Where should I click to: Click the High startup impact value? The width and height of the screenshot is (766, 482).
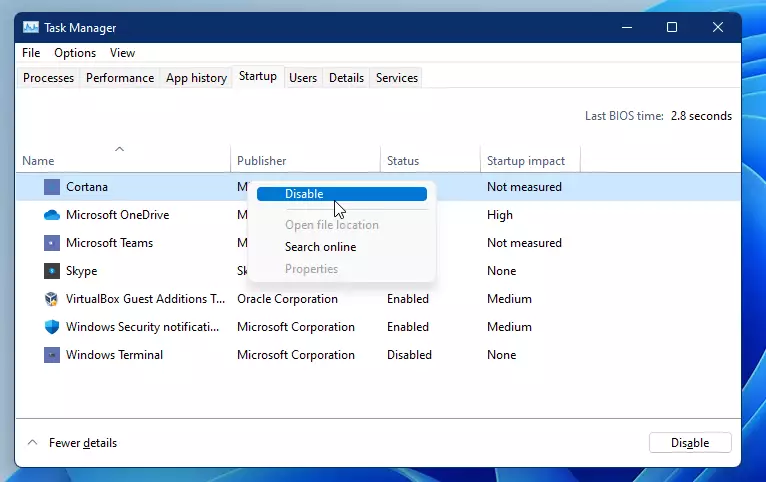tap(500, 215)
